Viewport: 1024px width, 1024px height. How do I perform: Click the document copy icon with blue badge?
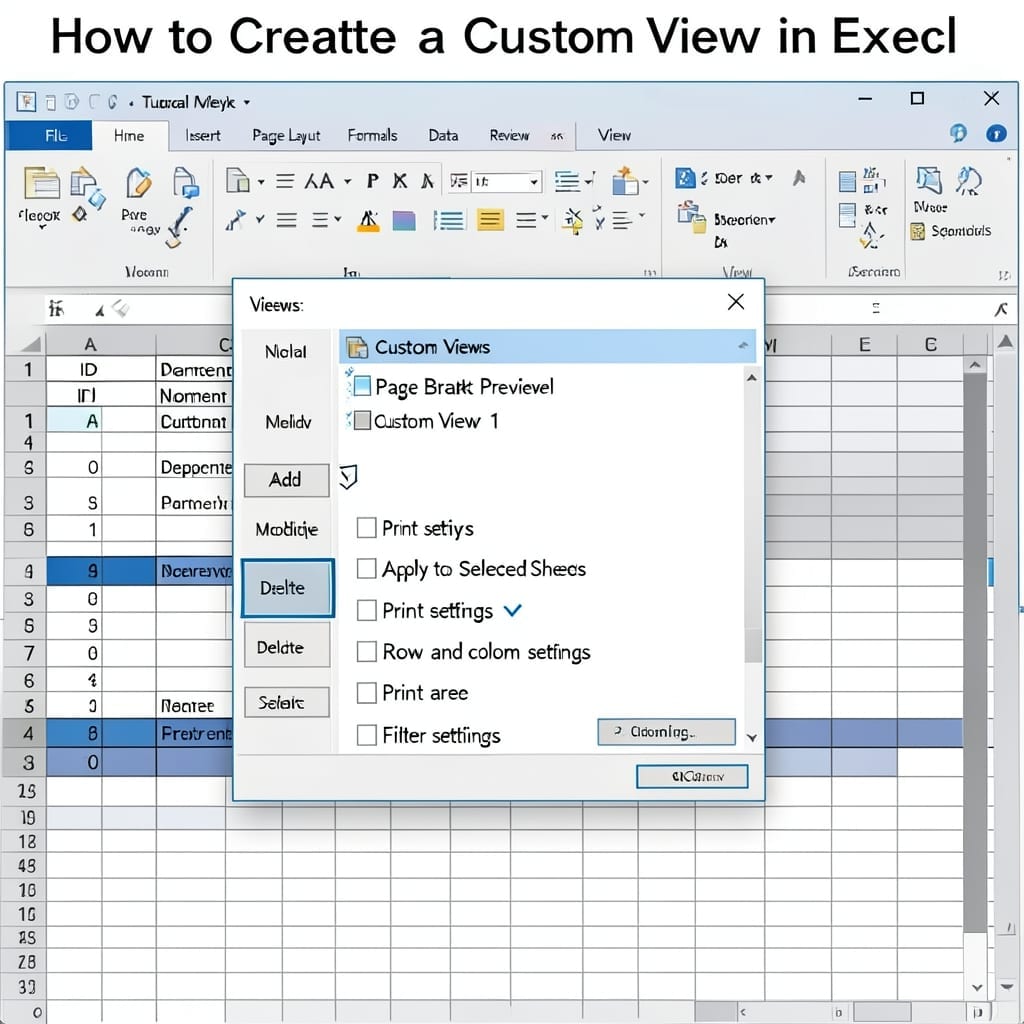pyautogui.click(x=186, y=182)
